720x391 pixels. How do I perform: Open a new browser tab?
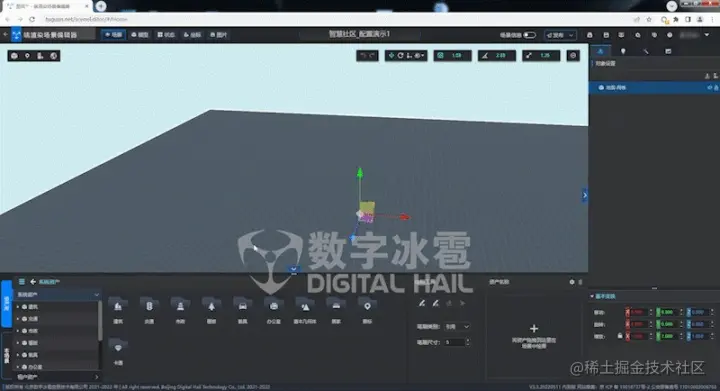[x=101, y=6]
